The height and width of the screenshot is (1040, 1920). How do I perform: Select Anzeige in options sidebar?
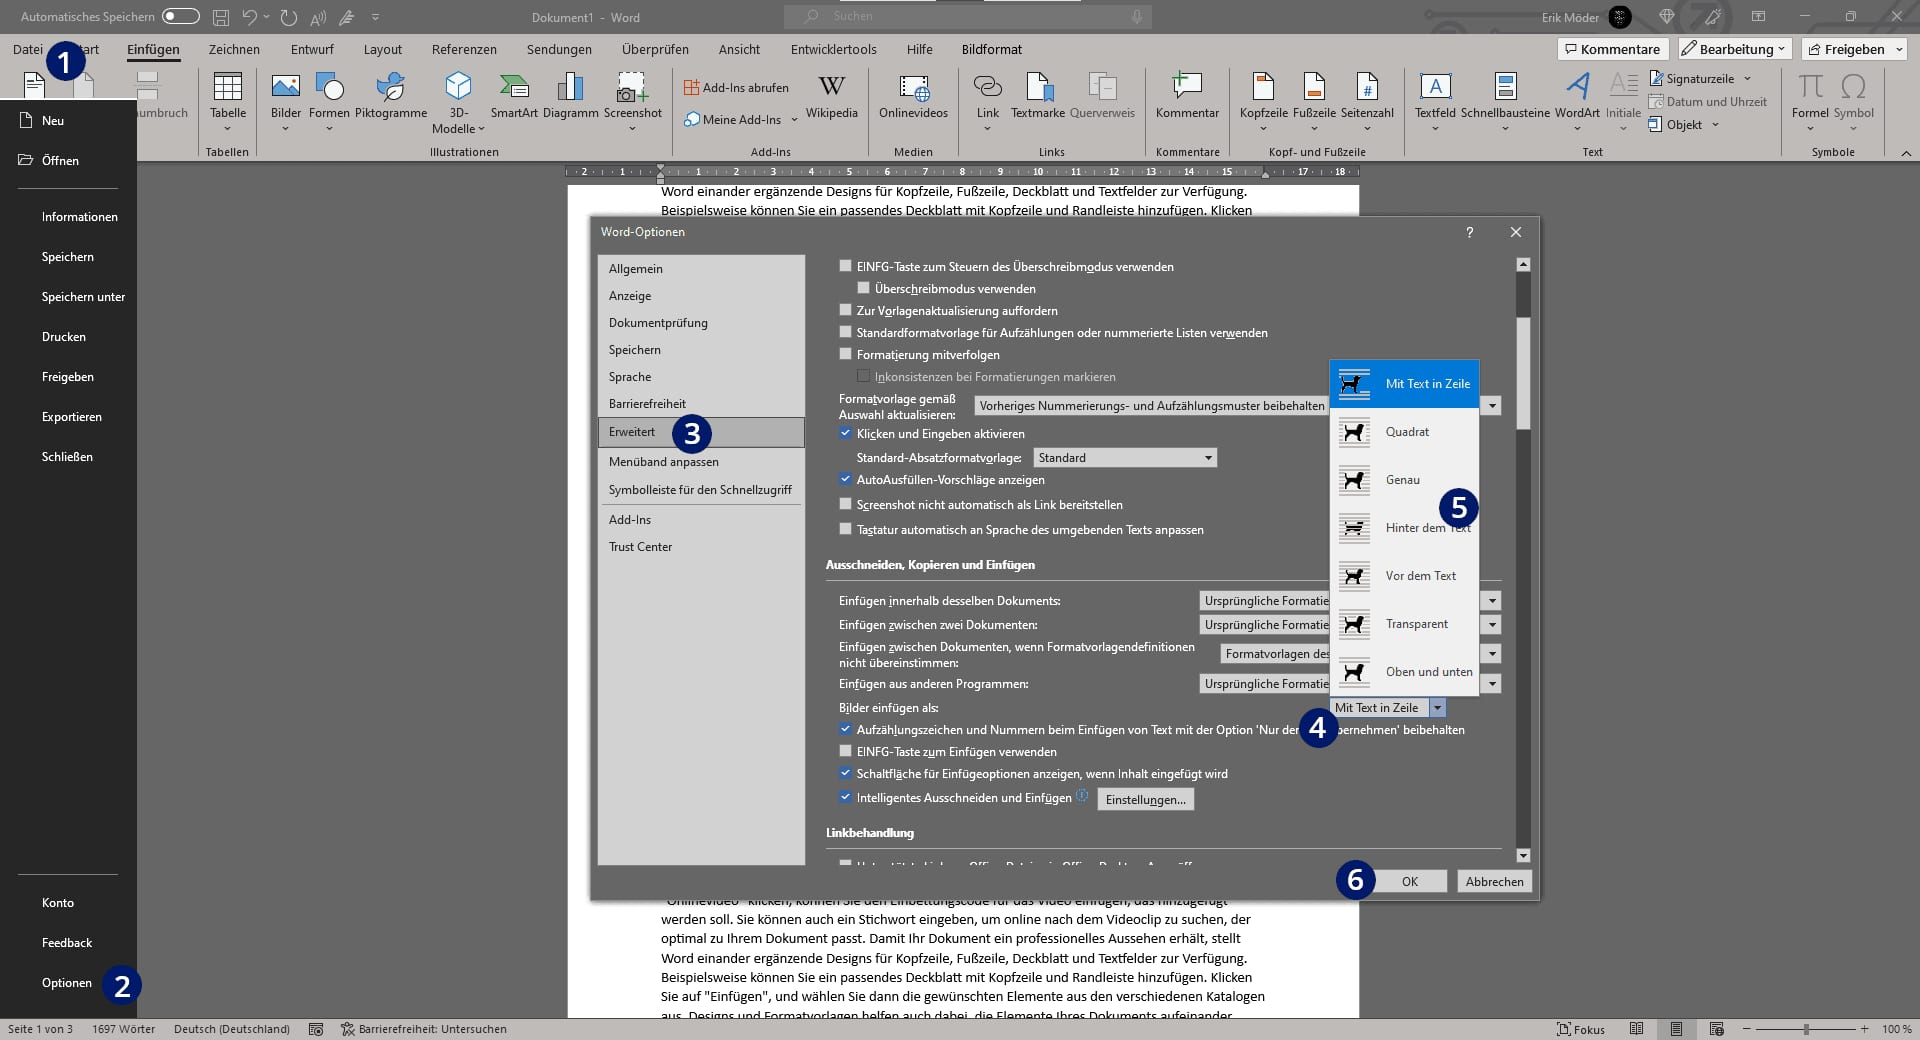point(701,296)
